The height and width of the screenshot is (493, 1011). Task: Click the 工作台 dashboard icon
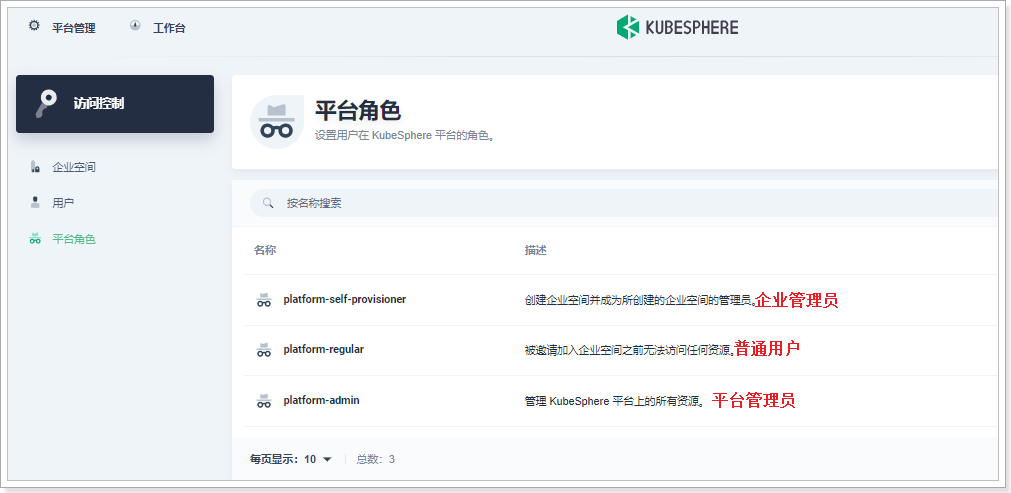[x=135, y=26]
